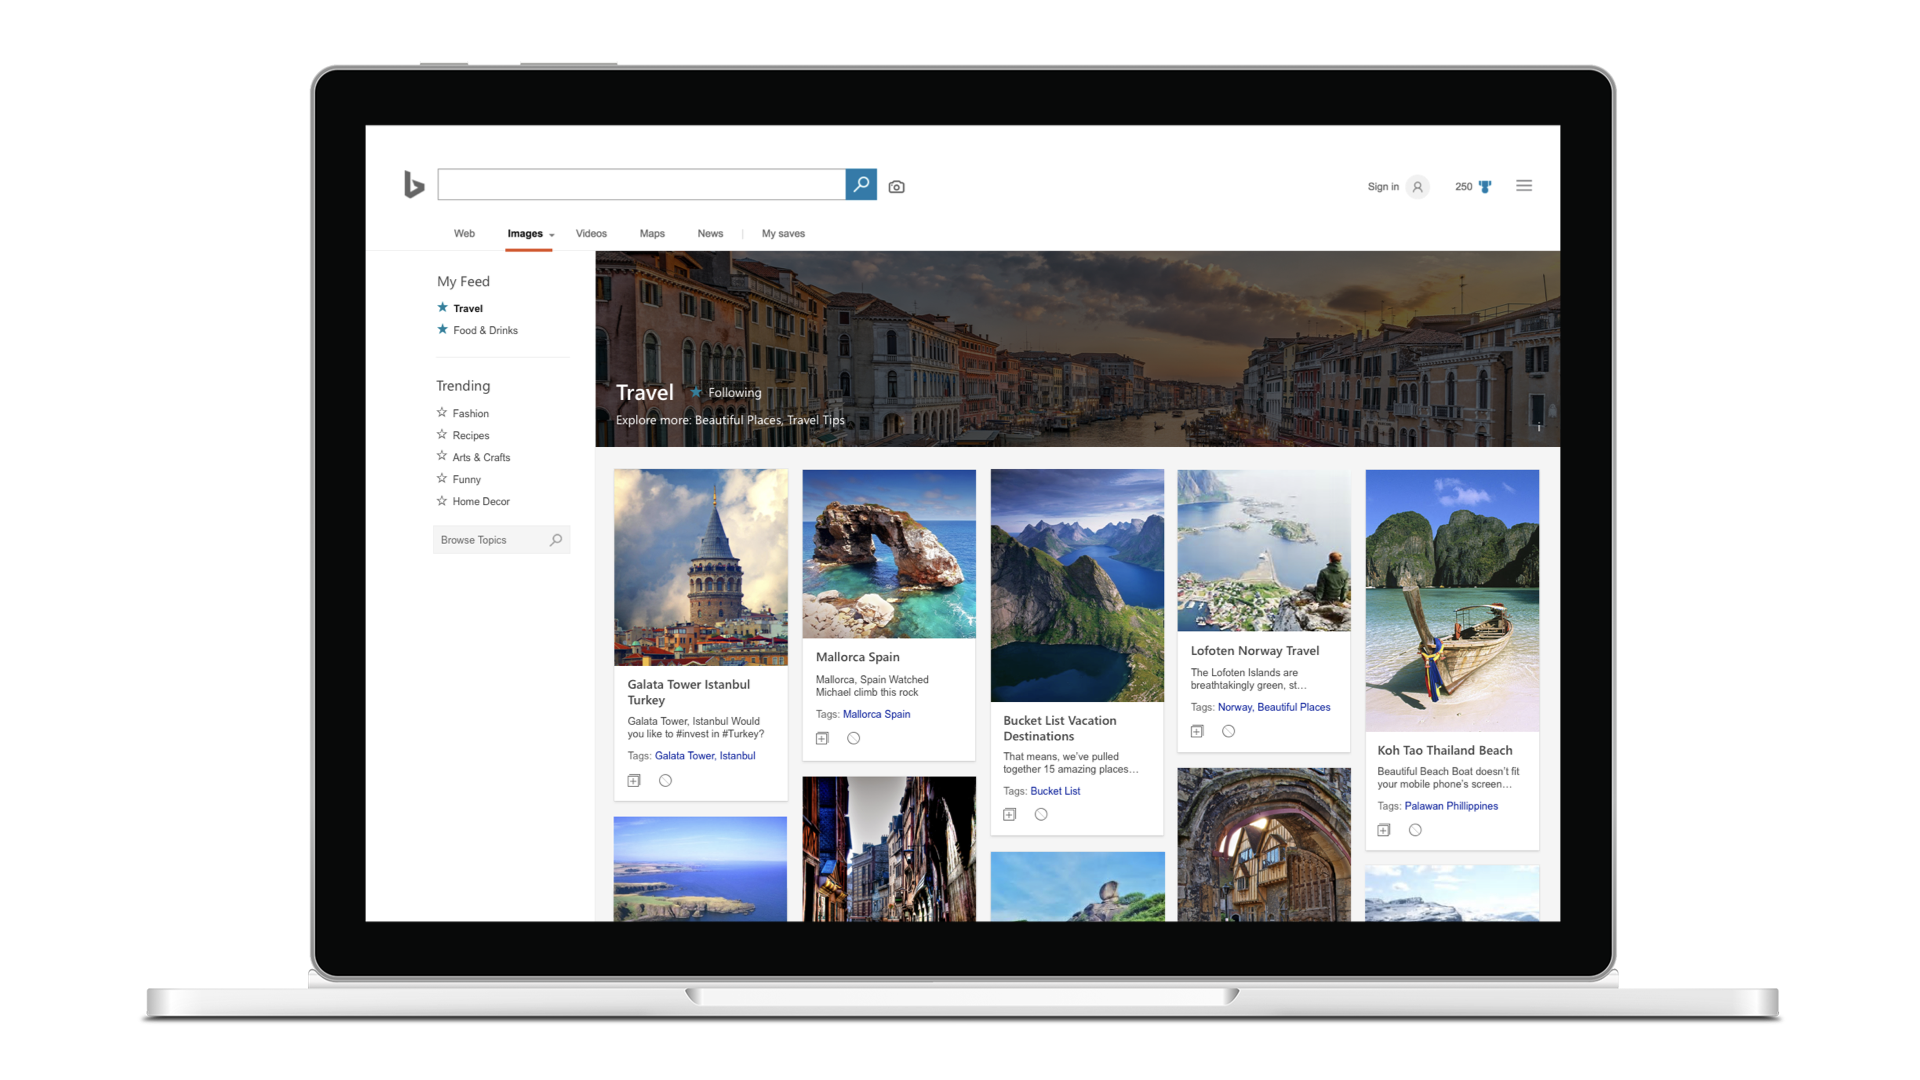This screenshot has height=1080, width=1920.
Task: Hide the Mallorca Spain card
Action: (853, 739)
